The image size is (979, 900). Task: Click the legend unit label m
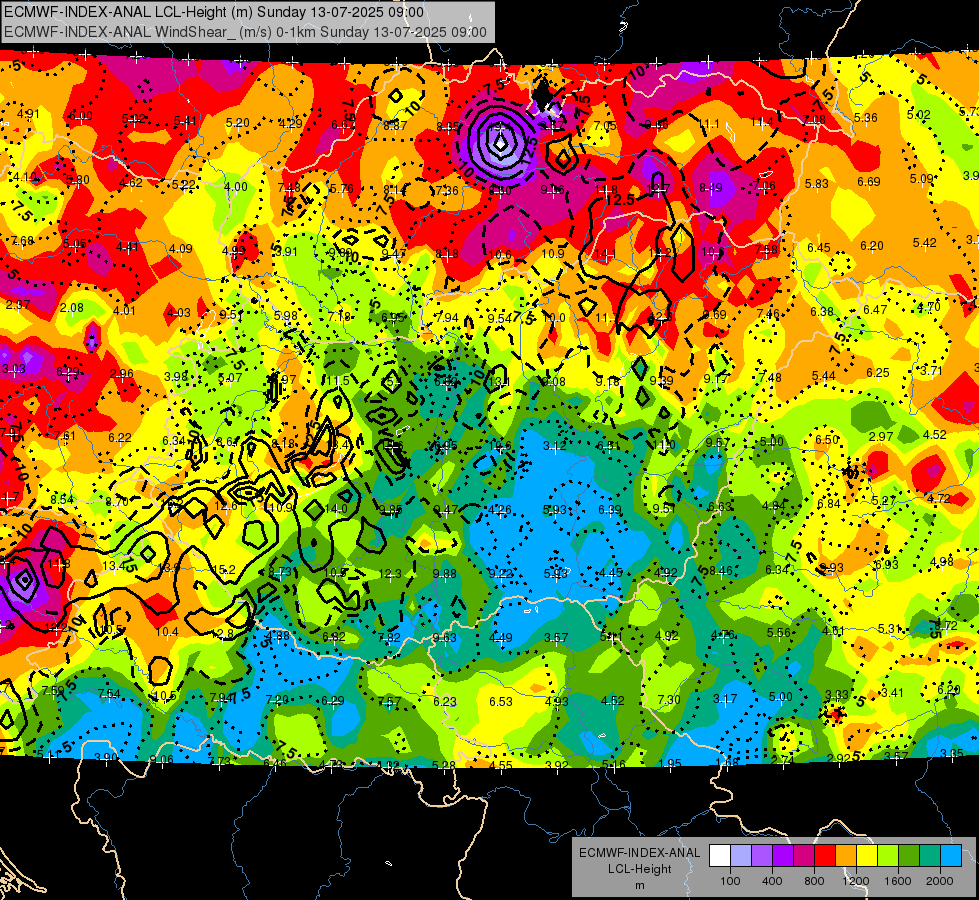pyautogui.click(x=639, y=885)
